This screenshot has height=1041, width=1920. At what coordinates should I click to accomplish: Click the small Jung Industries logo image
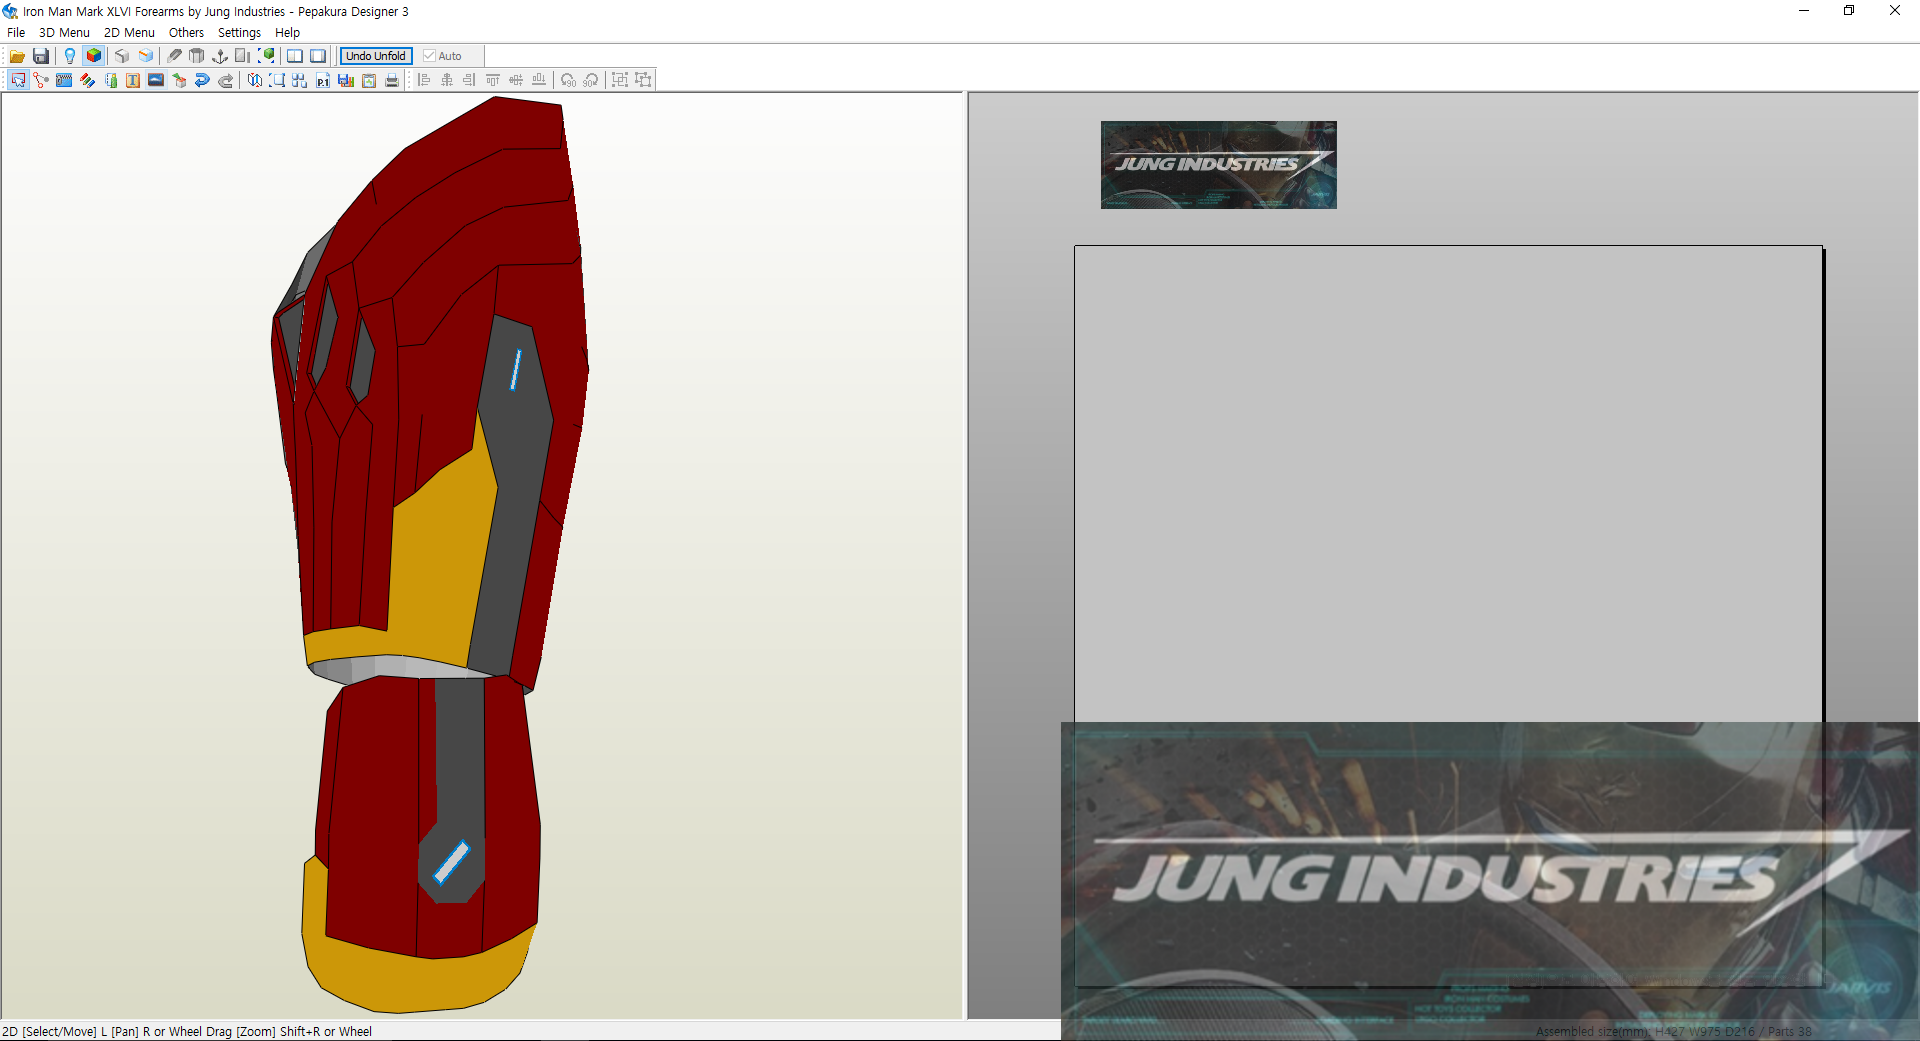click(x=1218, y=165)
